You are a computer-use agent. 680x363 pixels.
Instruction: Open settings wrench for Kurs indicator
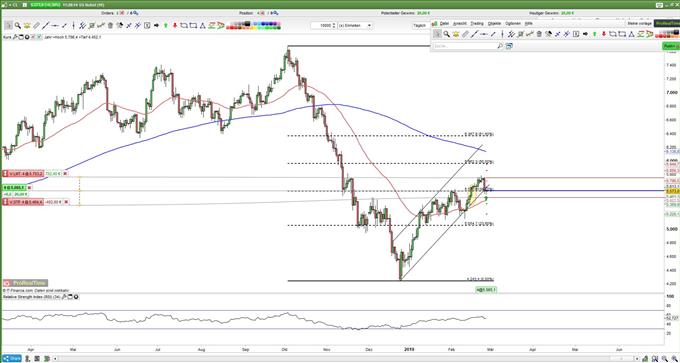15,37
